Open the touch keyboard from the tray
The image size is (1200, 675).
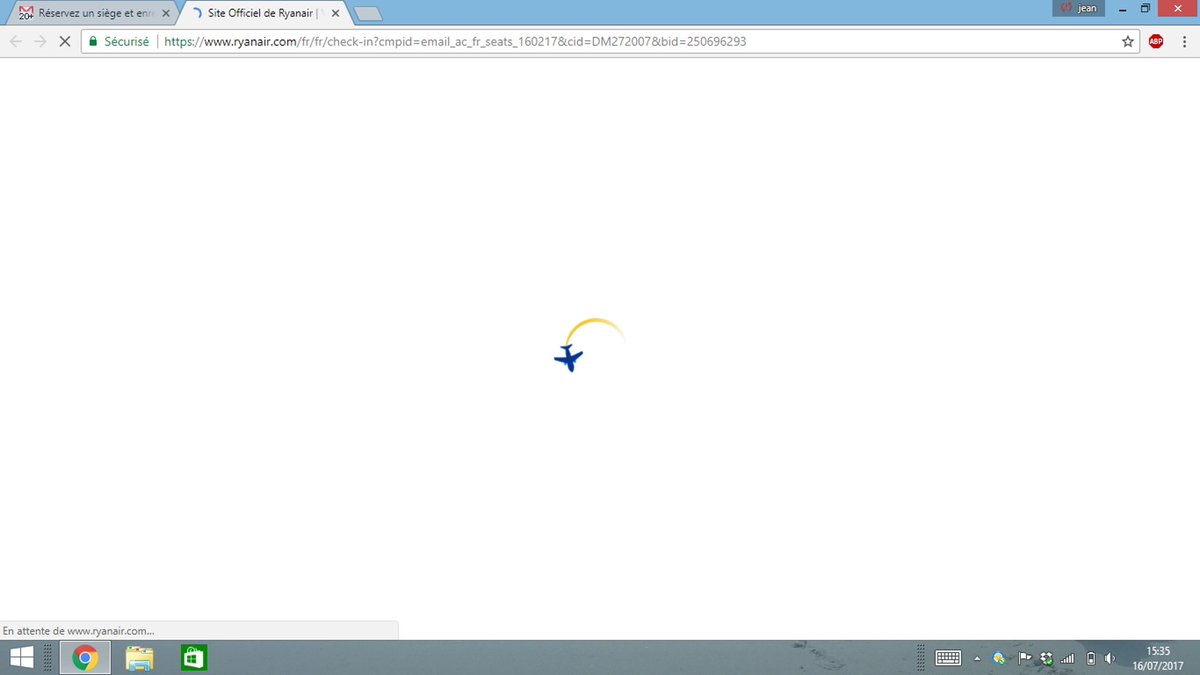click(948, 658)
